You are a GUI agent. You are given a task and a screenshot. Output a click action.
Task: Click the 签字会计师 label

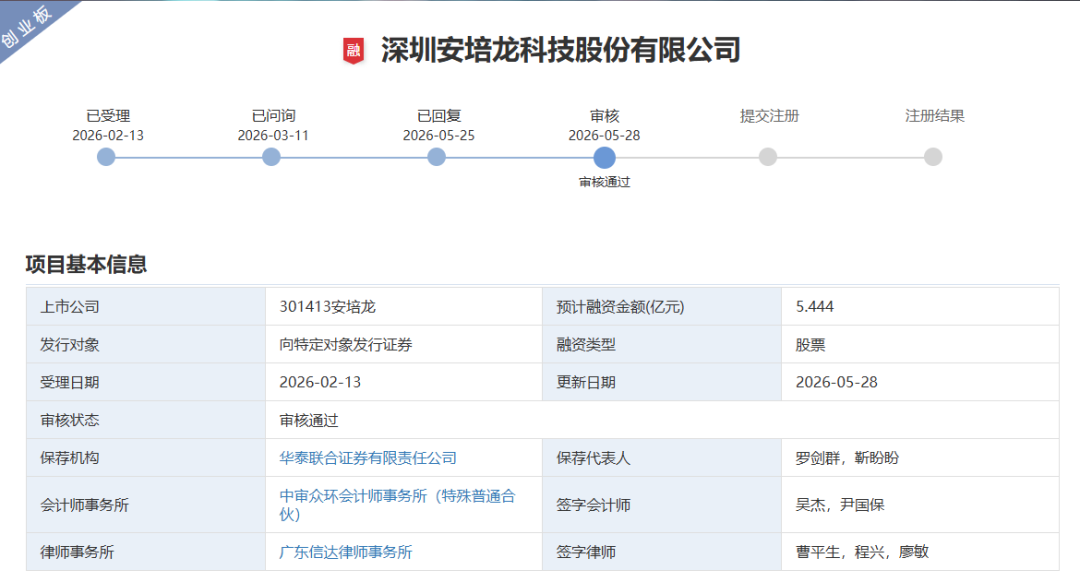point(593,505)
